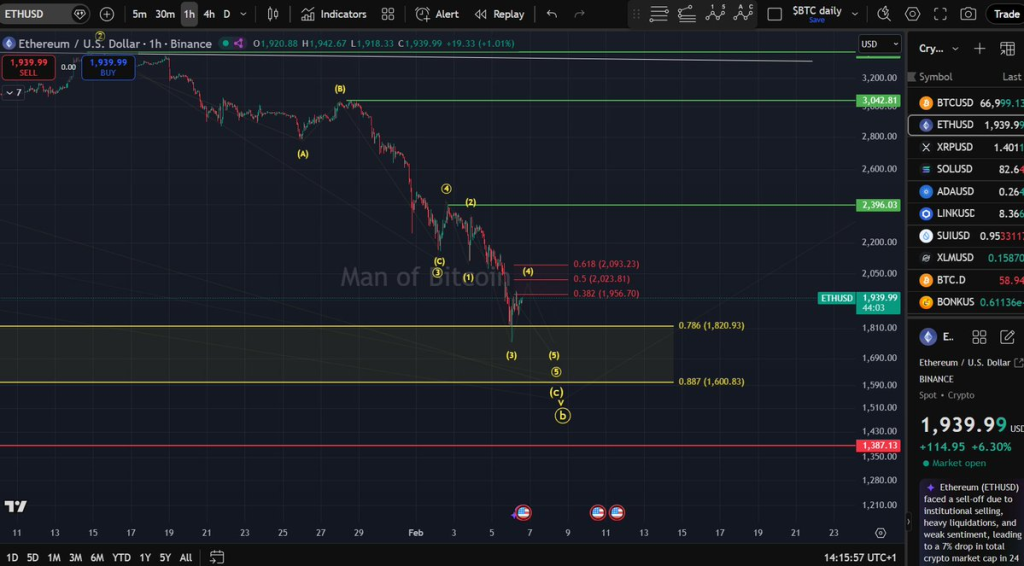The image size is (1024, 566).
Task: Open the 14:15:57 UTC+1 timezone menu
Action: click(860, 558)
